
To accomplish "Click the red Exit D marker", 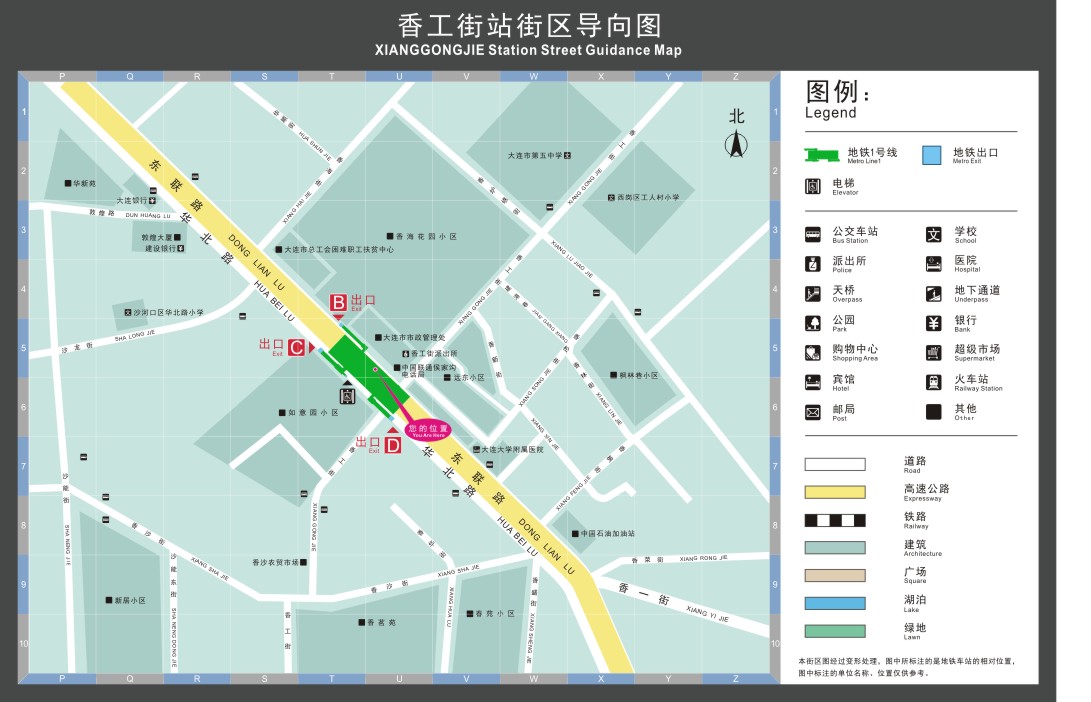I will pos(392,444).
